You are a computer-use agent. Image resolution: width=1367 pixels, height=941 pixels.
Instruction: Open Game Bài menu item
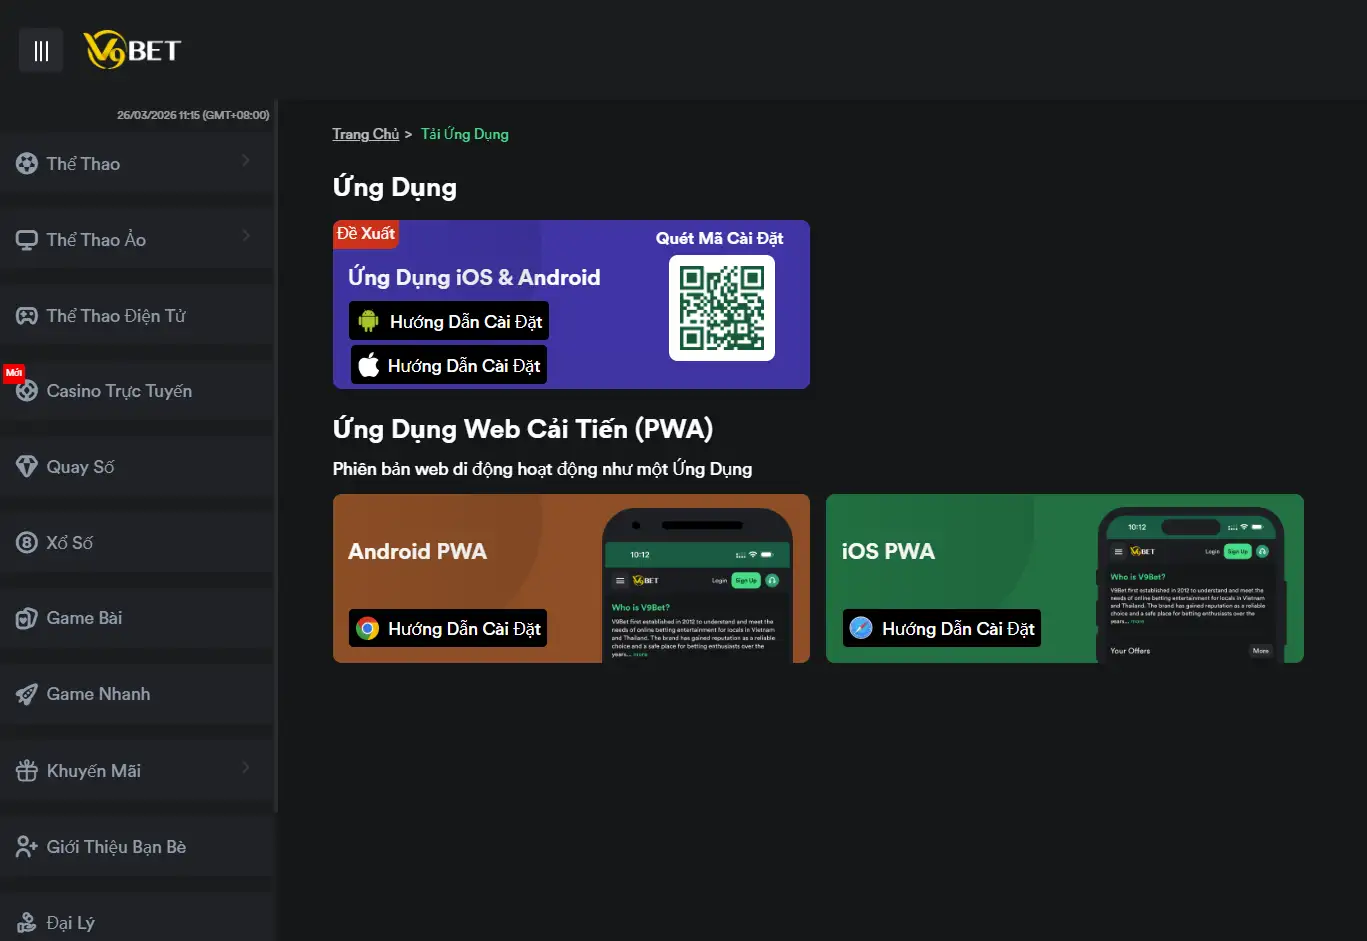click(84, 618)
